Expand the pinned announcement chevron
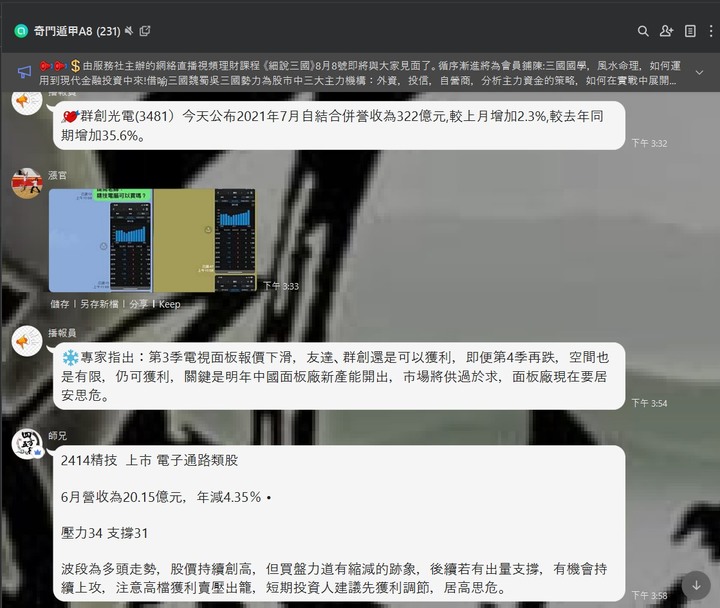This screenshot has height=608, width=720. [x=699, y=73]
